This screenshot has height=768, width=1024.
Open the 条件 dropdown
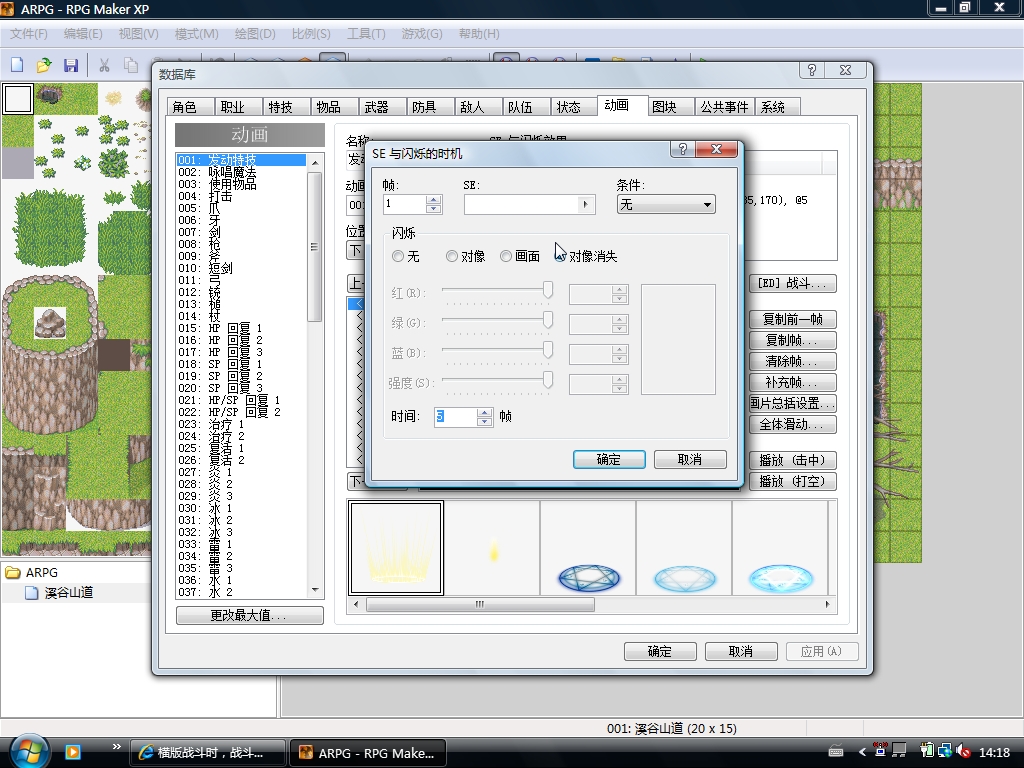pyautogui.click(x=666, y=205)
